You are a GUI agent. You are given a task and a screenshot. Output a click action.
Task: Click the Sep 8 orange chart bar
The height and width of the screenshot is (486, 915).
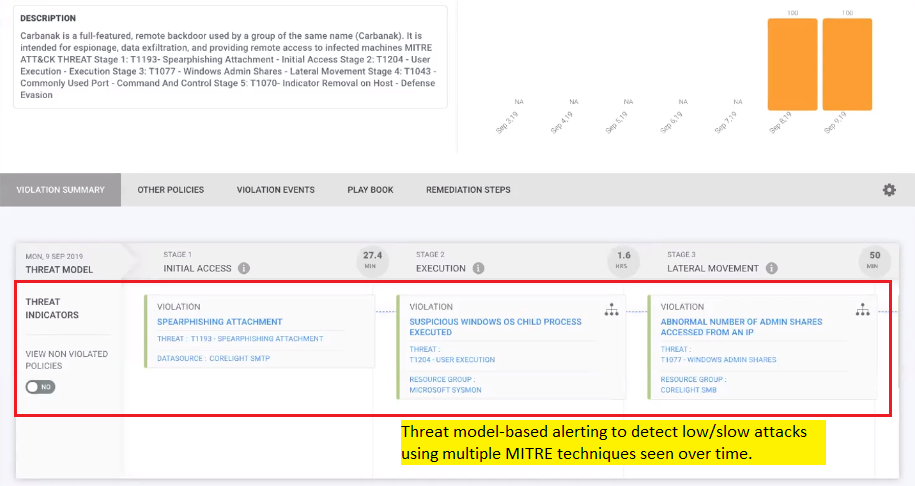point(792,64)
